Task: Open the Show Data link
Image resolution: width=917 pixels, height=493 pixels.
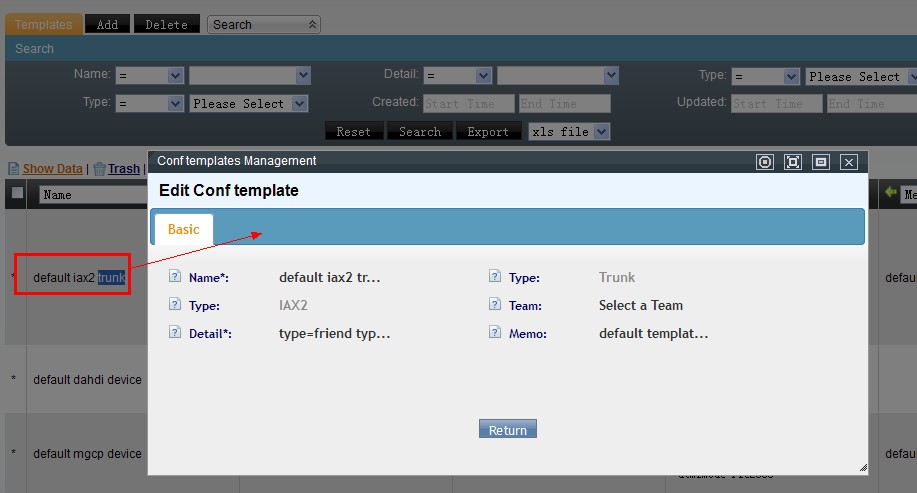Action: click(52, 169)
